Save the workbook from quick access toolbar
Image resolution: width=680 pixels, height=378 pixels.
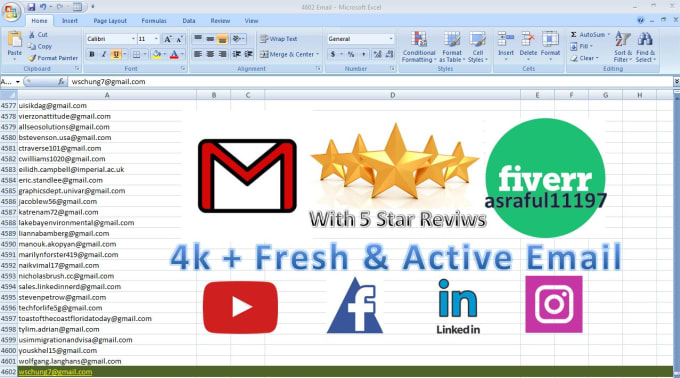[31, 7]
